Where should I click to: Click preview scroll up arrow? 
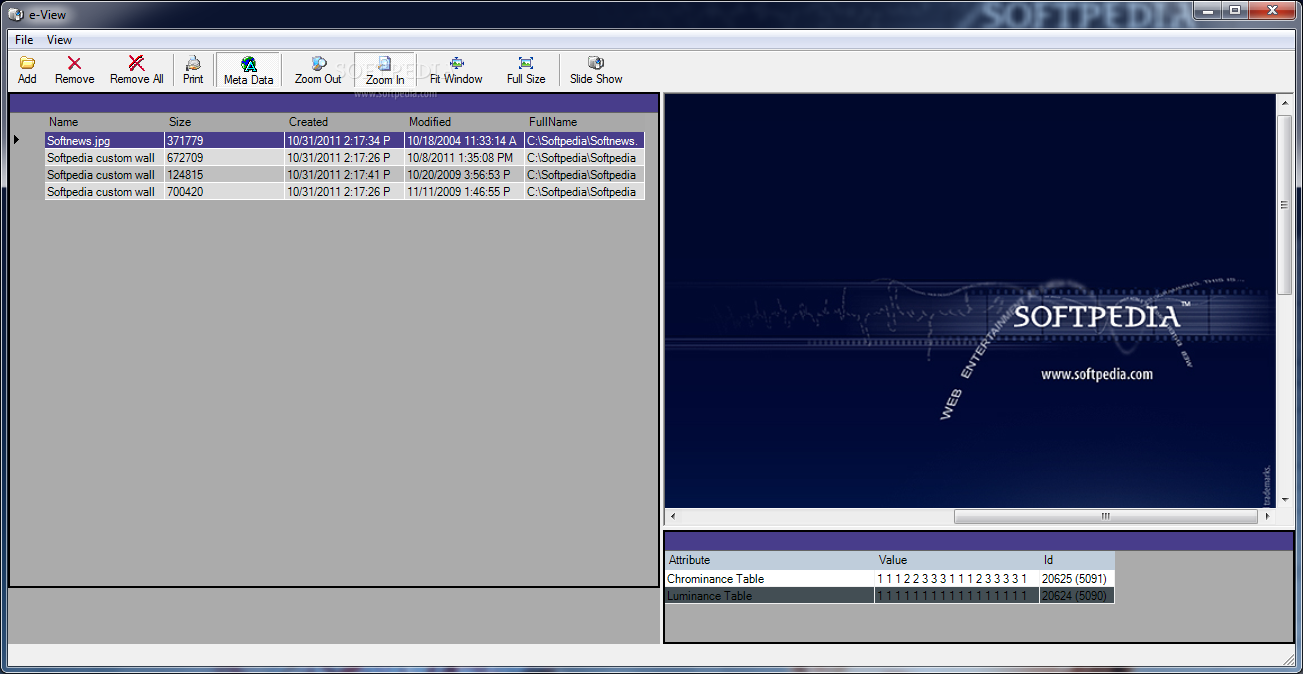pos(1285,102)
